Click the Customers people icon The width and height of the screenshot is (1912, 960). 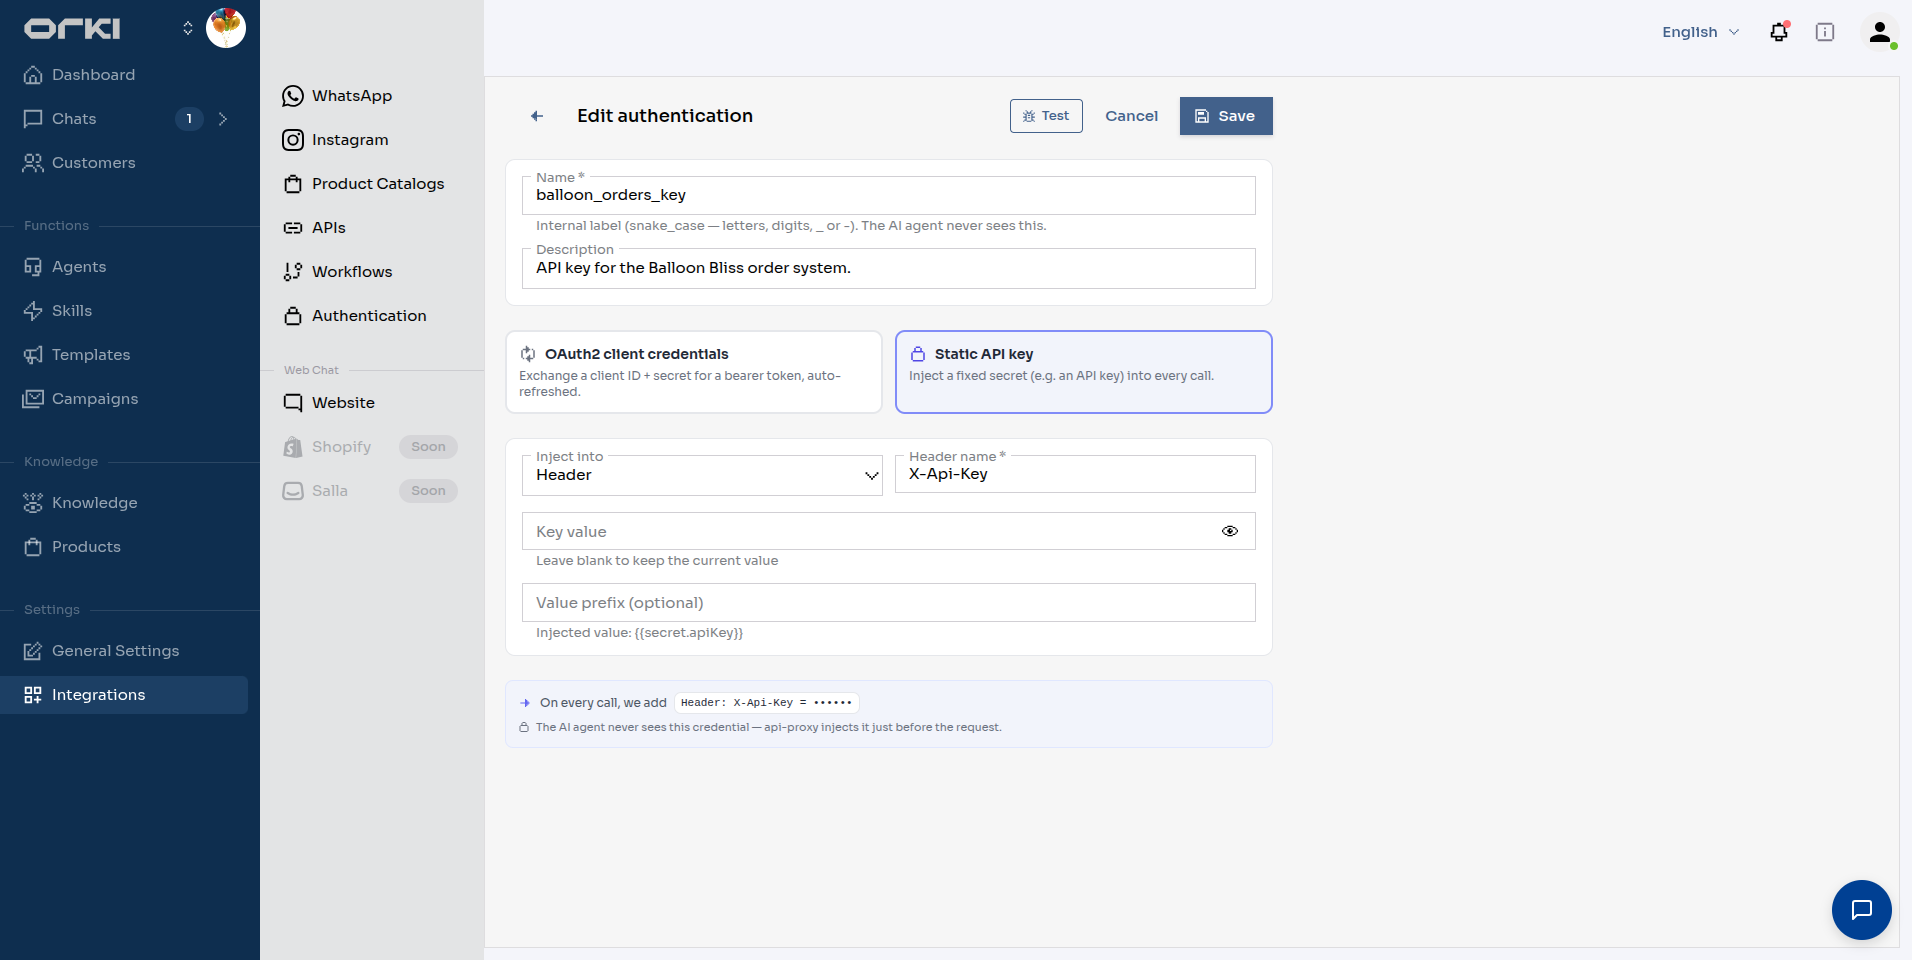coord(33,163)
